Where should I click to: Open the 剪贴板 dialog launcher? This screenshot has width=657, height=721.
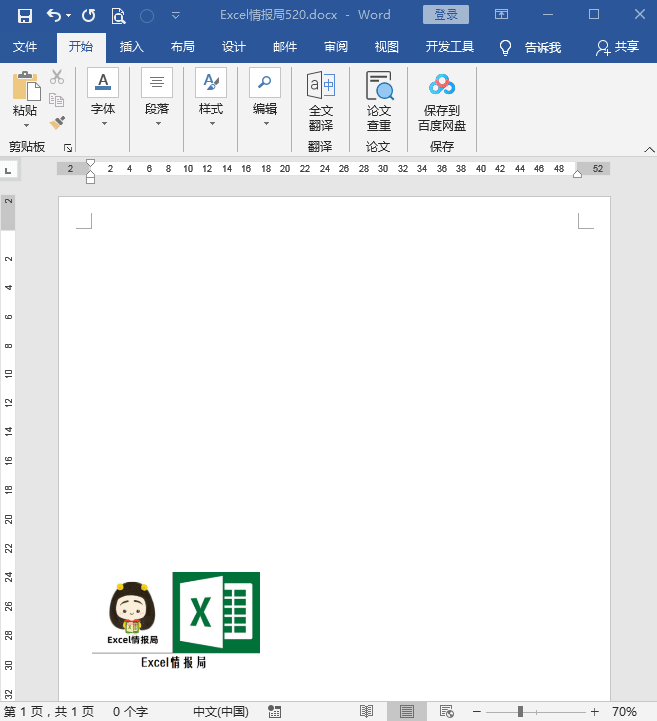68,148
